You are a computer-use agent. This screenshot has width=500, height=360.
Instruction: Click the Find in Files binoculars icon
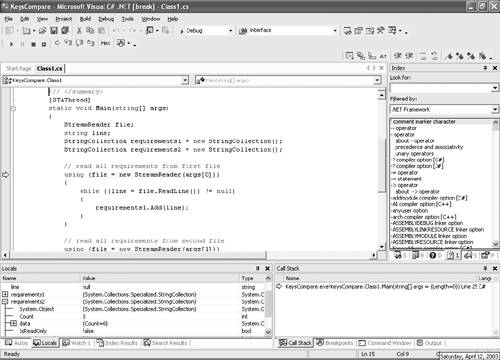click(x=243, y=31)
